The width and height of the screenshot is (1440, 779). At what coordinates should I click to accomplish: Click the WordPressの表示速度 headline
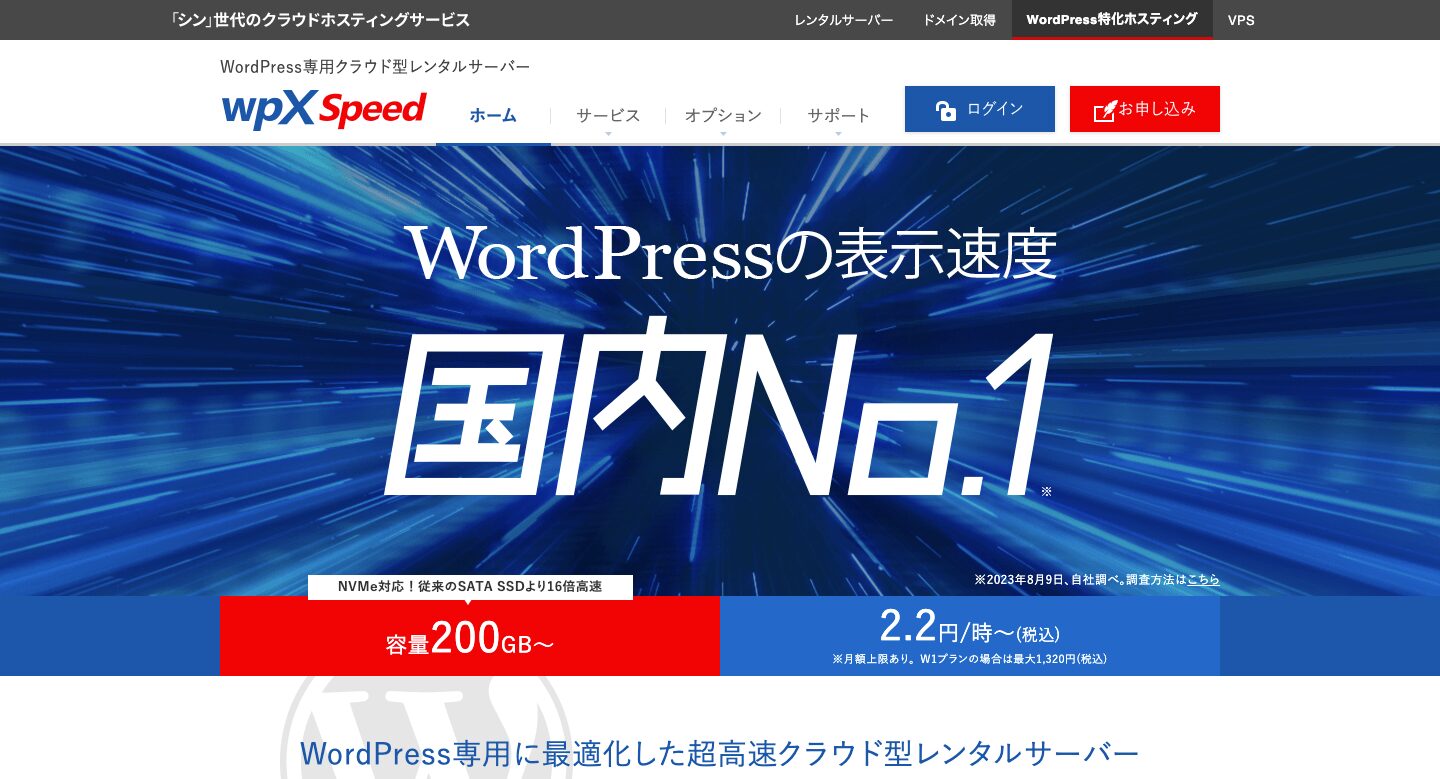[x=731, y=254]
